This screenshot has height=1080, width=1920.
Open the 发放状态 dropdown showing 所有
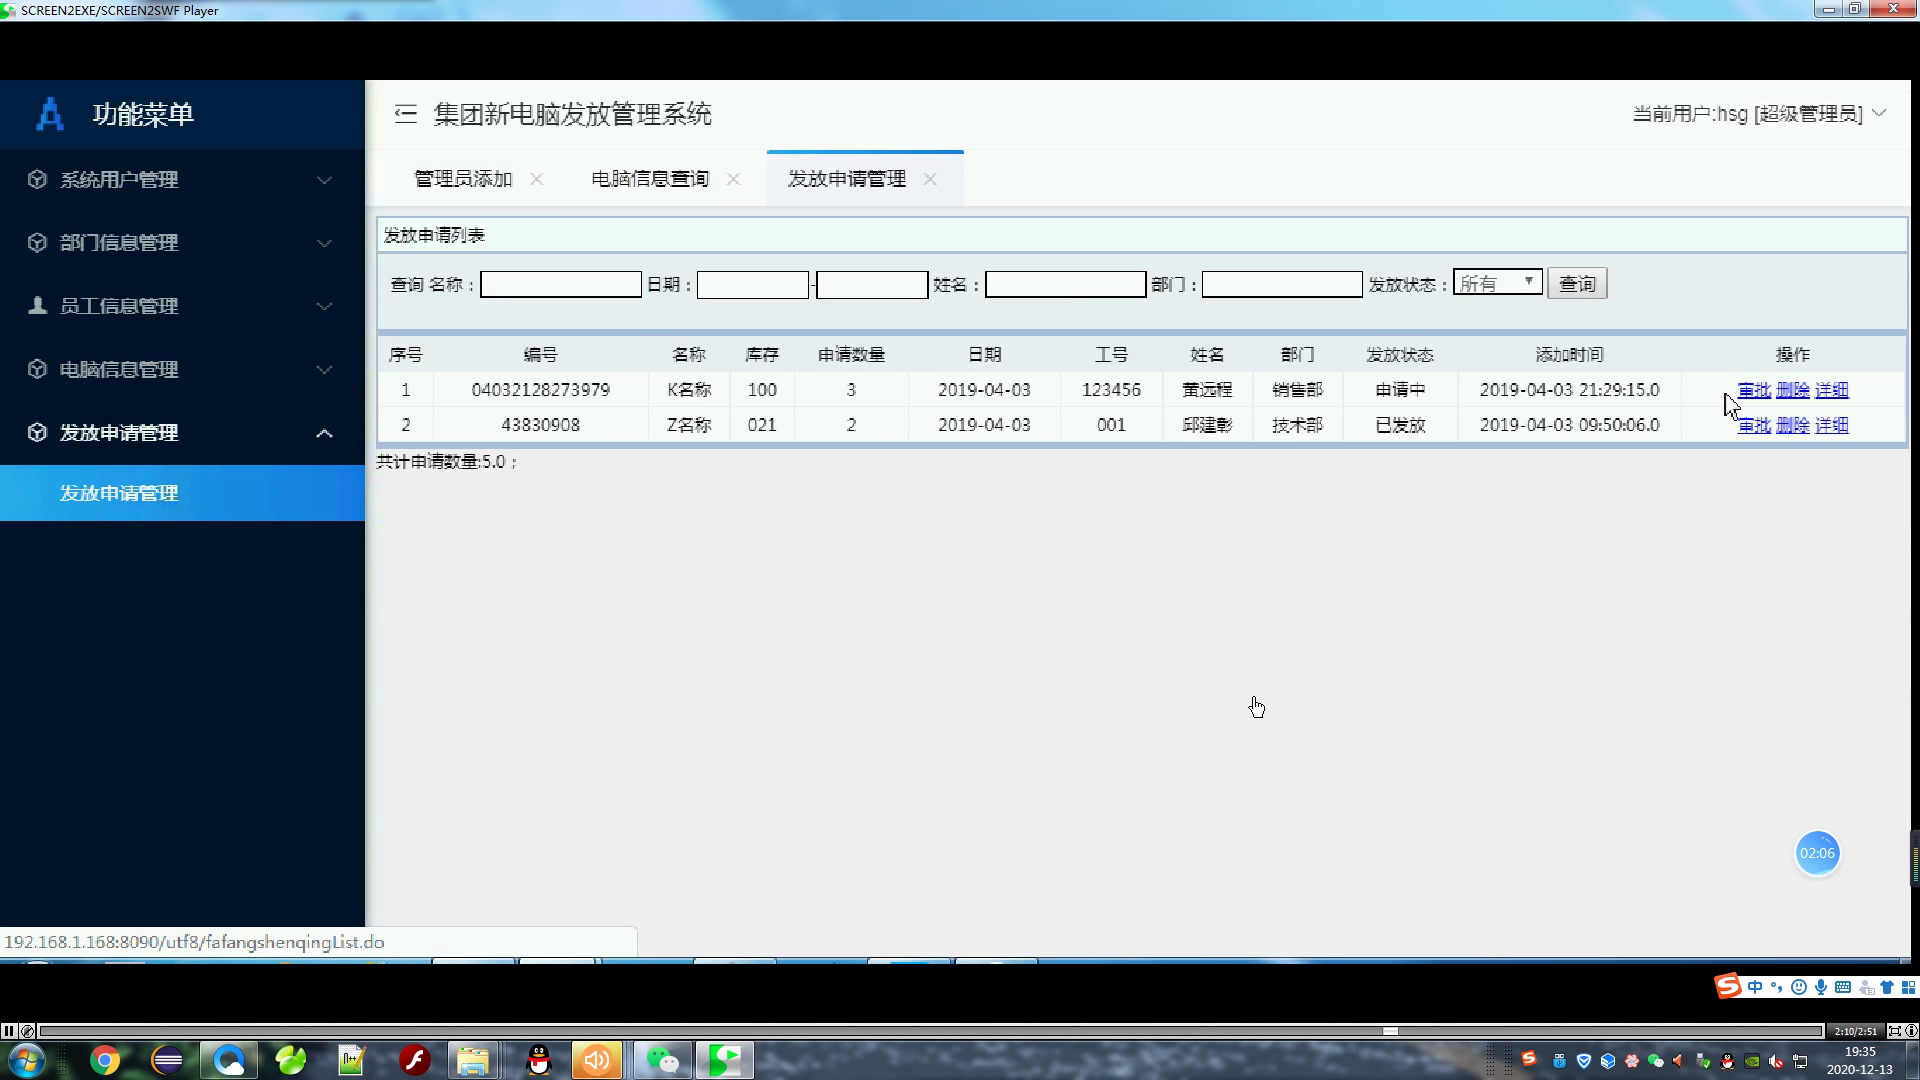tap(1497, 283)
